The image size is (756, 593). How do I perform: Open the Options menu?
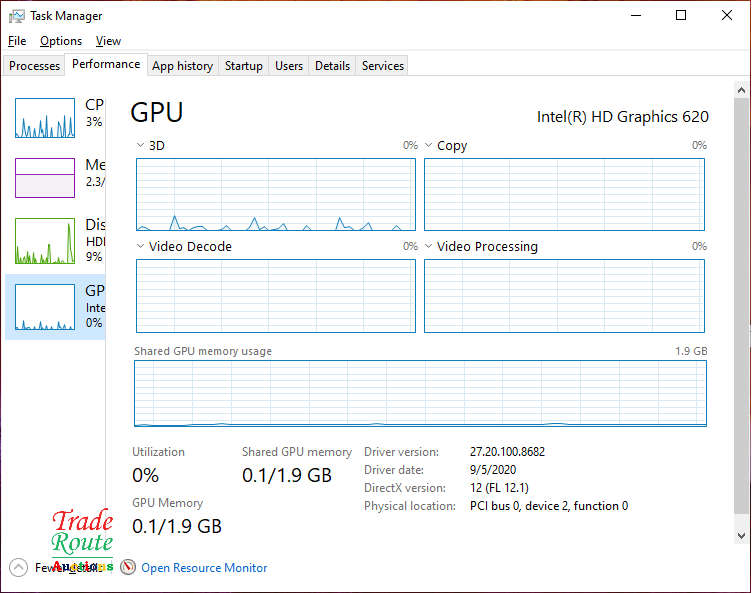[x=61, y=41]
